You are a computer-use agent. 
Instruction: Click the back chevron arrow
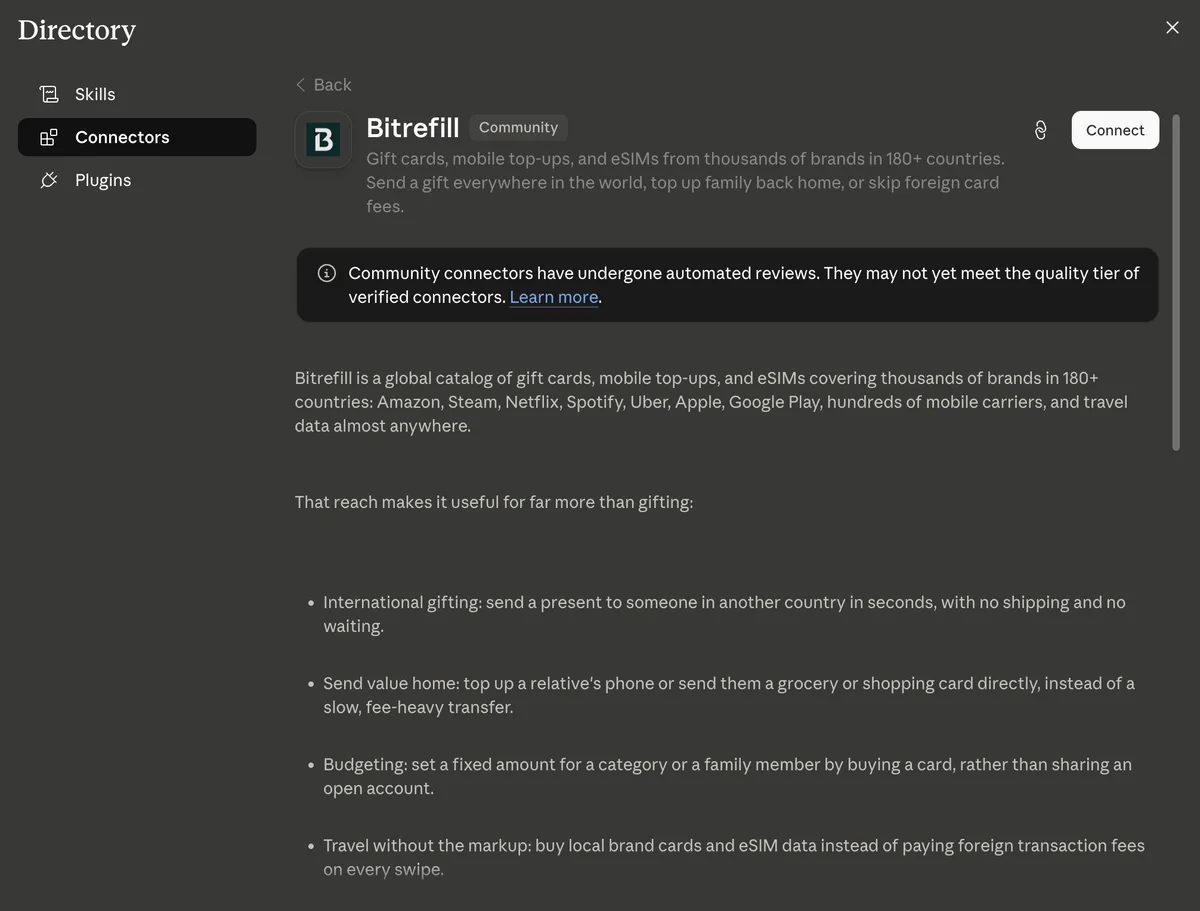tap(300, 85)
